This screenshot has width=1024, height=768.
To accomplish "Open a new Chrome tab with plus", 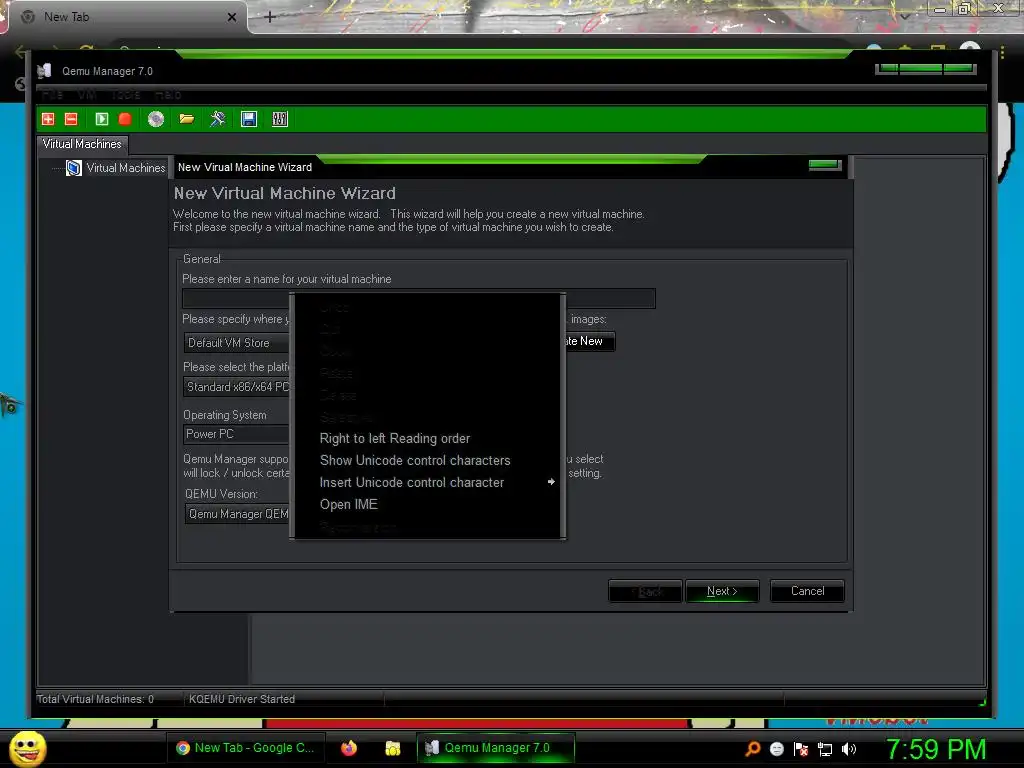I will pos(270,17).
